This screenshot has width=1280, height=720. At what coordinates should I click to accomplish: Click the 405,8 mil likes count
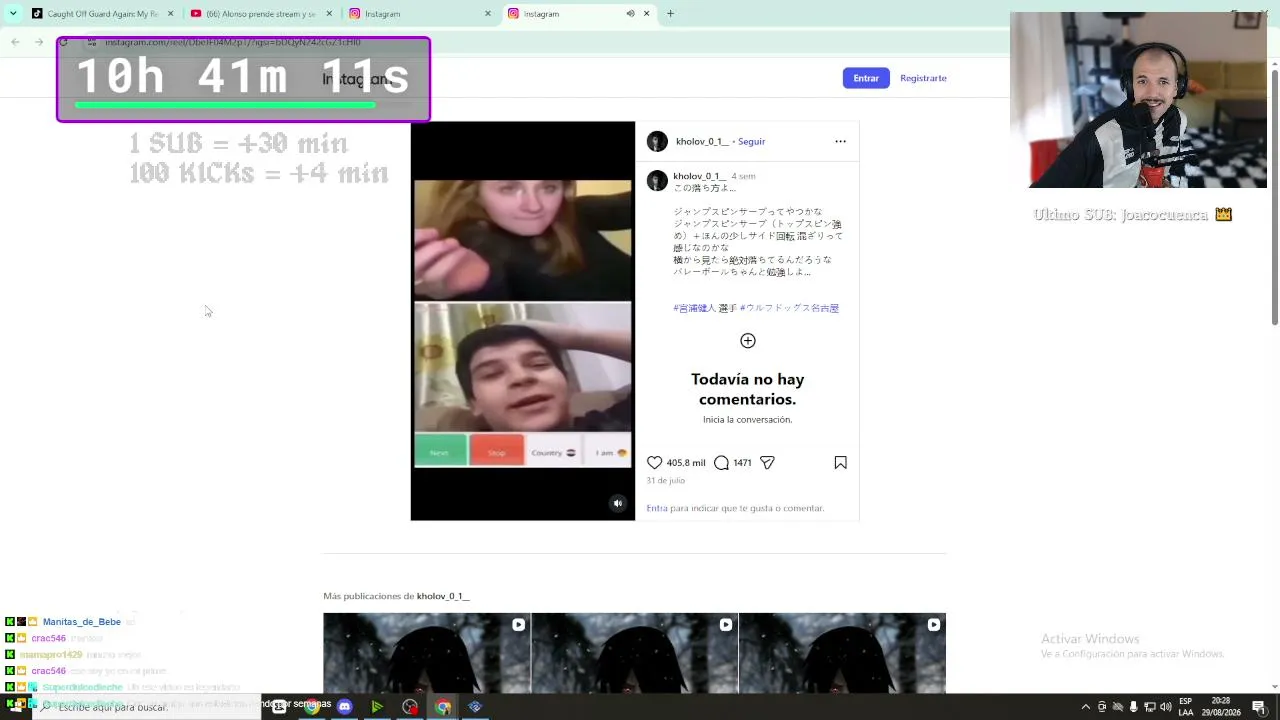click(686, 463)
